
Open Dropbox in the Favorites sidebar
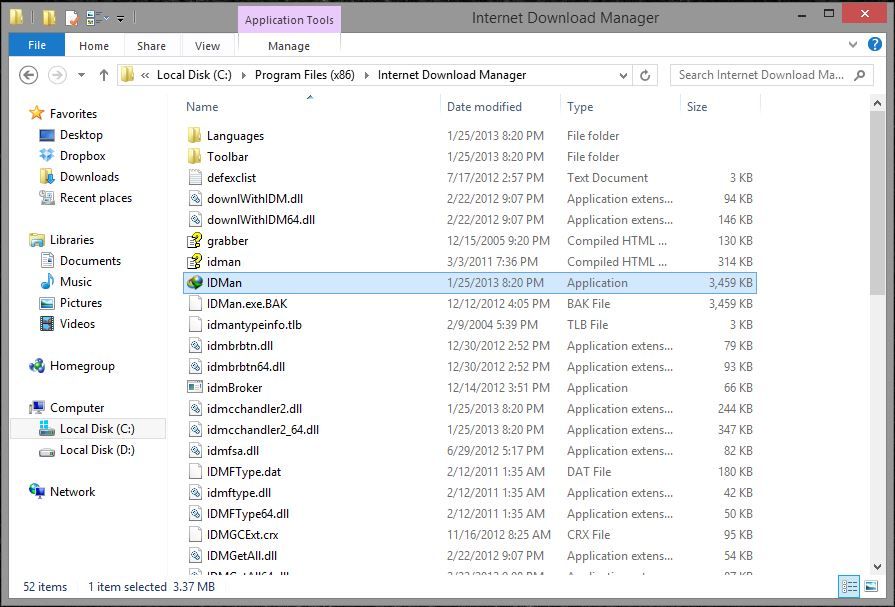coord(72,156)
